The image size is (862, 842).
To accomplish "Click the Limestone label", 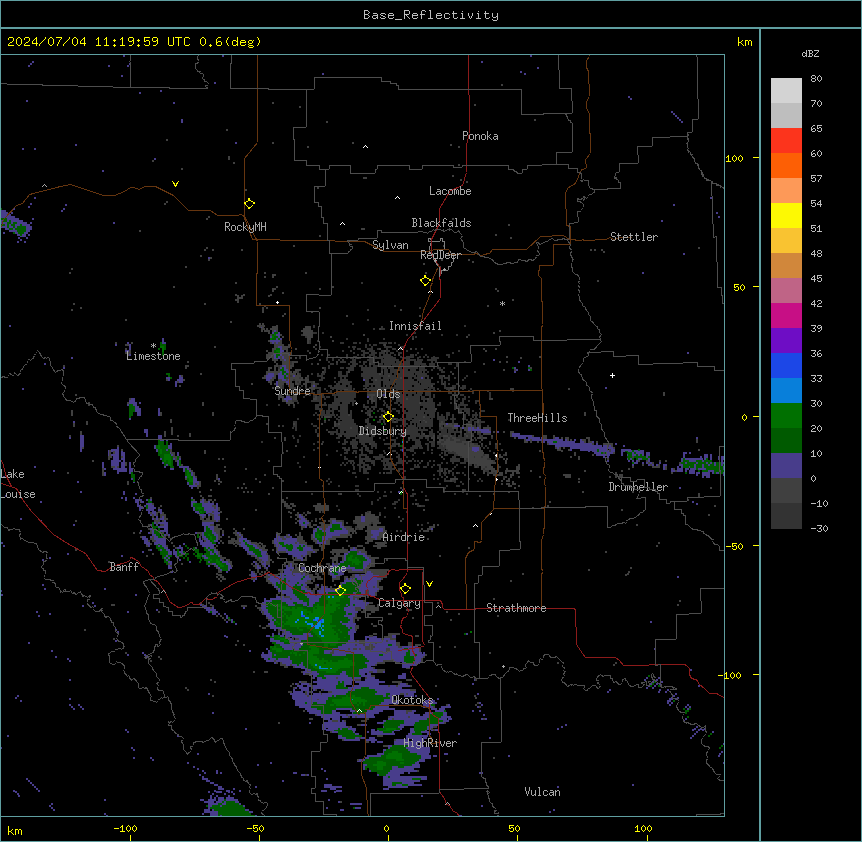I will pos(153,356).
